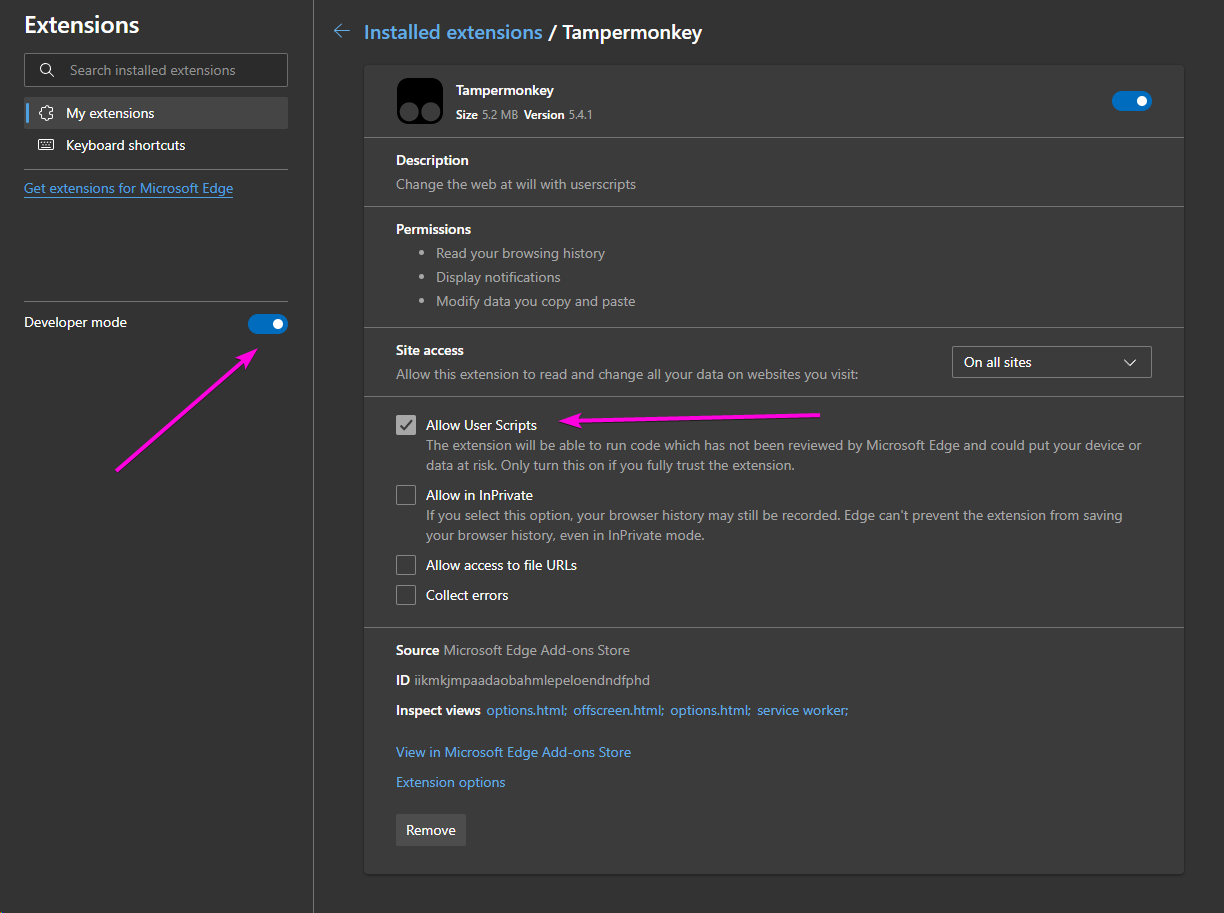Click the Keyboard shortcuts keyboard icon
Screen dimensions: 1224x913
(46, 145)
